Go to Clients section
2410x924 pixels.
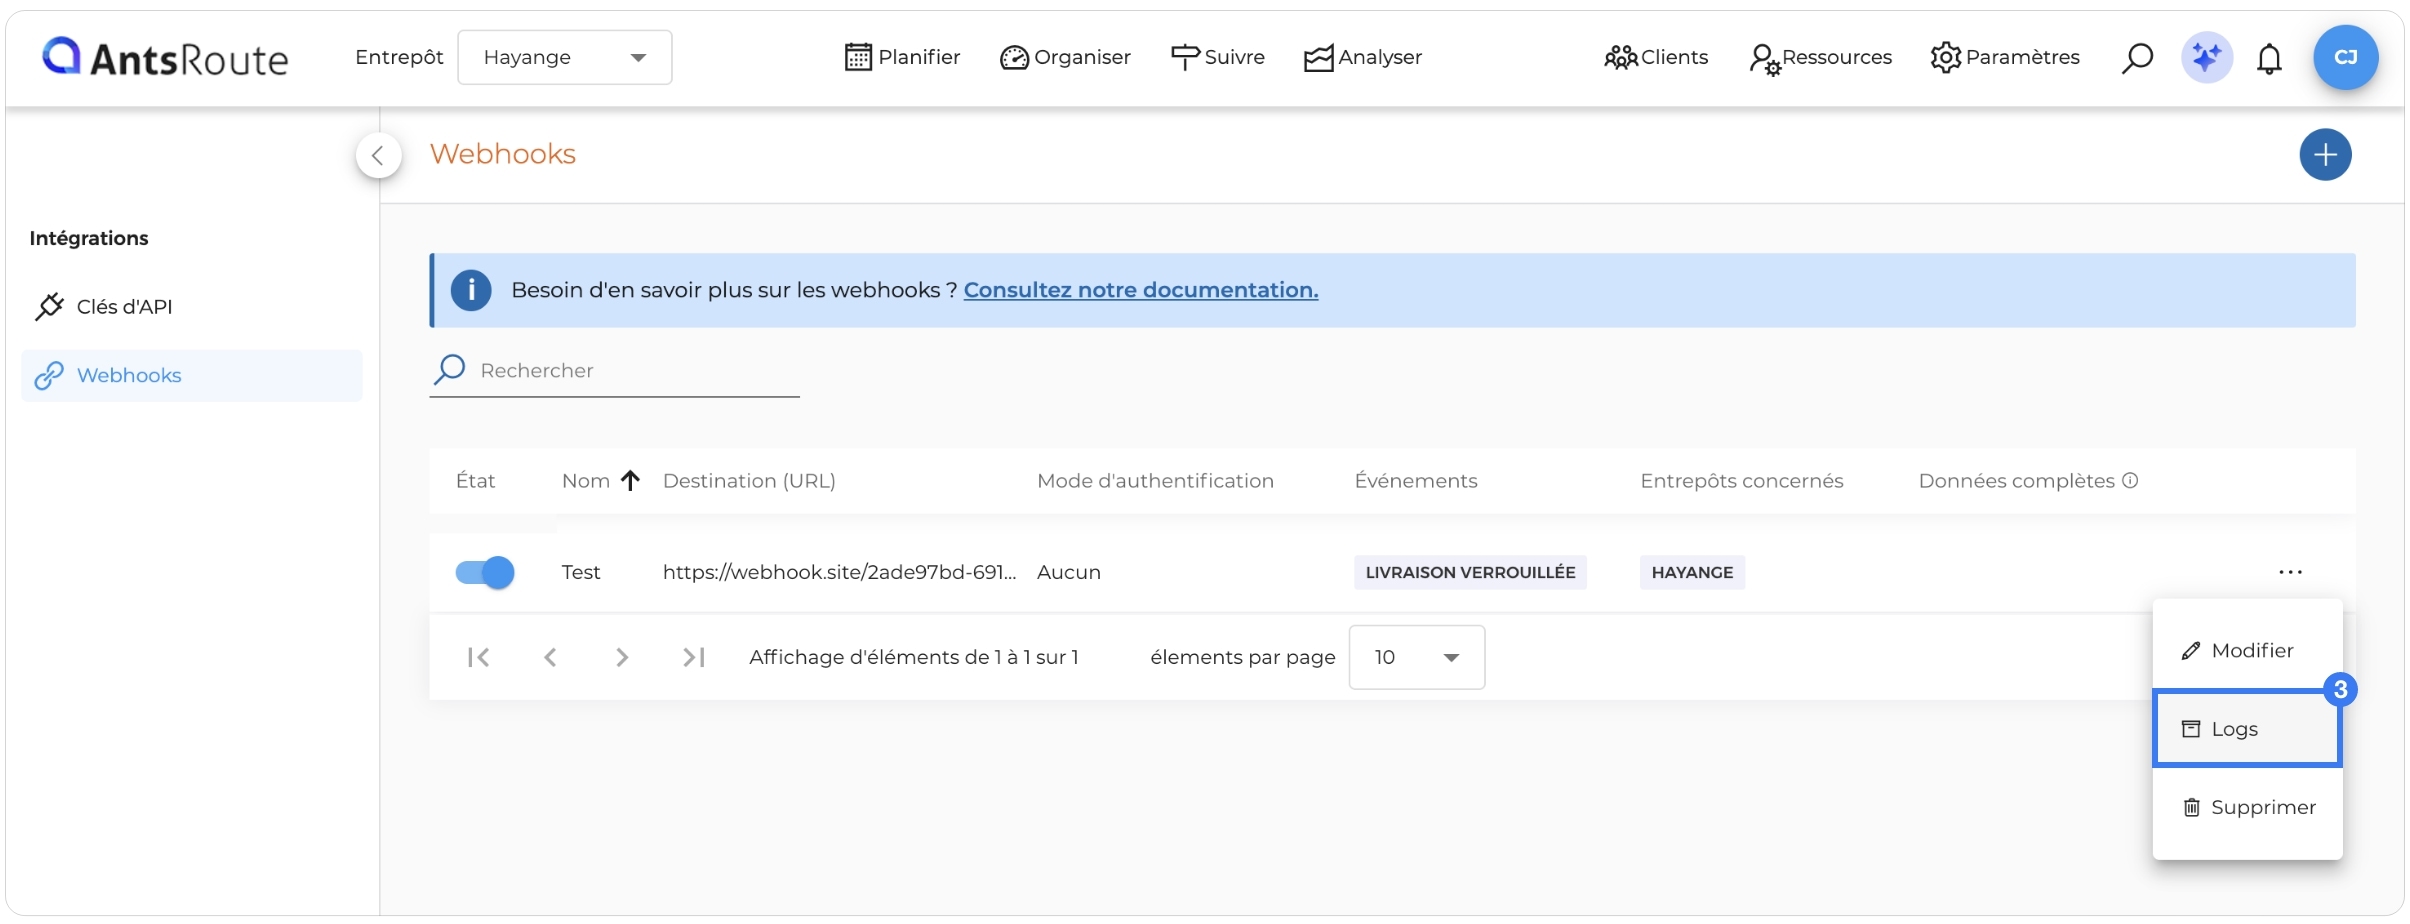(x=1656, y=57)
